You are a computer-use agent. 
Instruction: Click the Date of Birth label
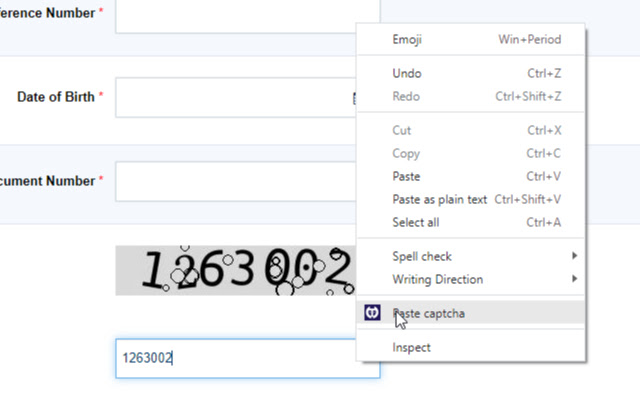(55, 97)
